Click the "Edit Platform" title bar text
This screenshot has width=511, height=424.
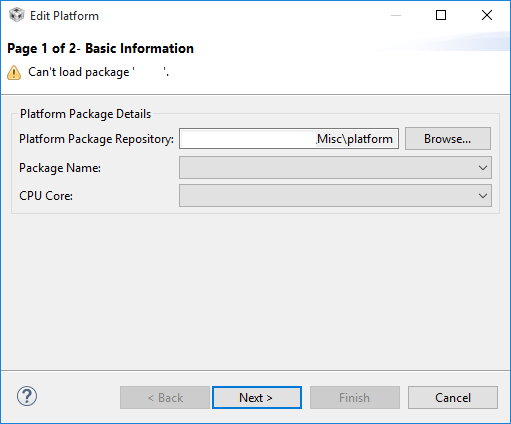pos(64,16)
